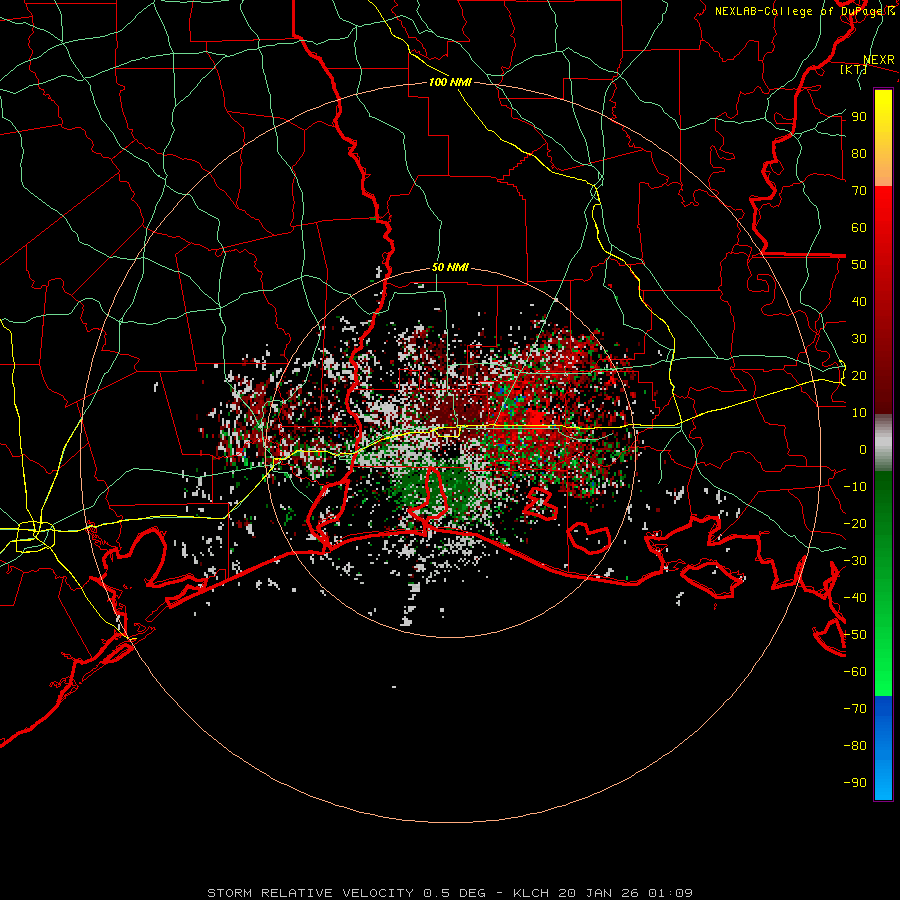Click the 50 value on velocity scale

859,265
